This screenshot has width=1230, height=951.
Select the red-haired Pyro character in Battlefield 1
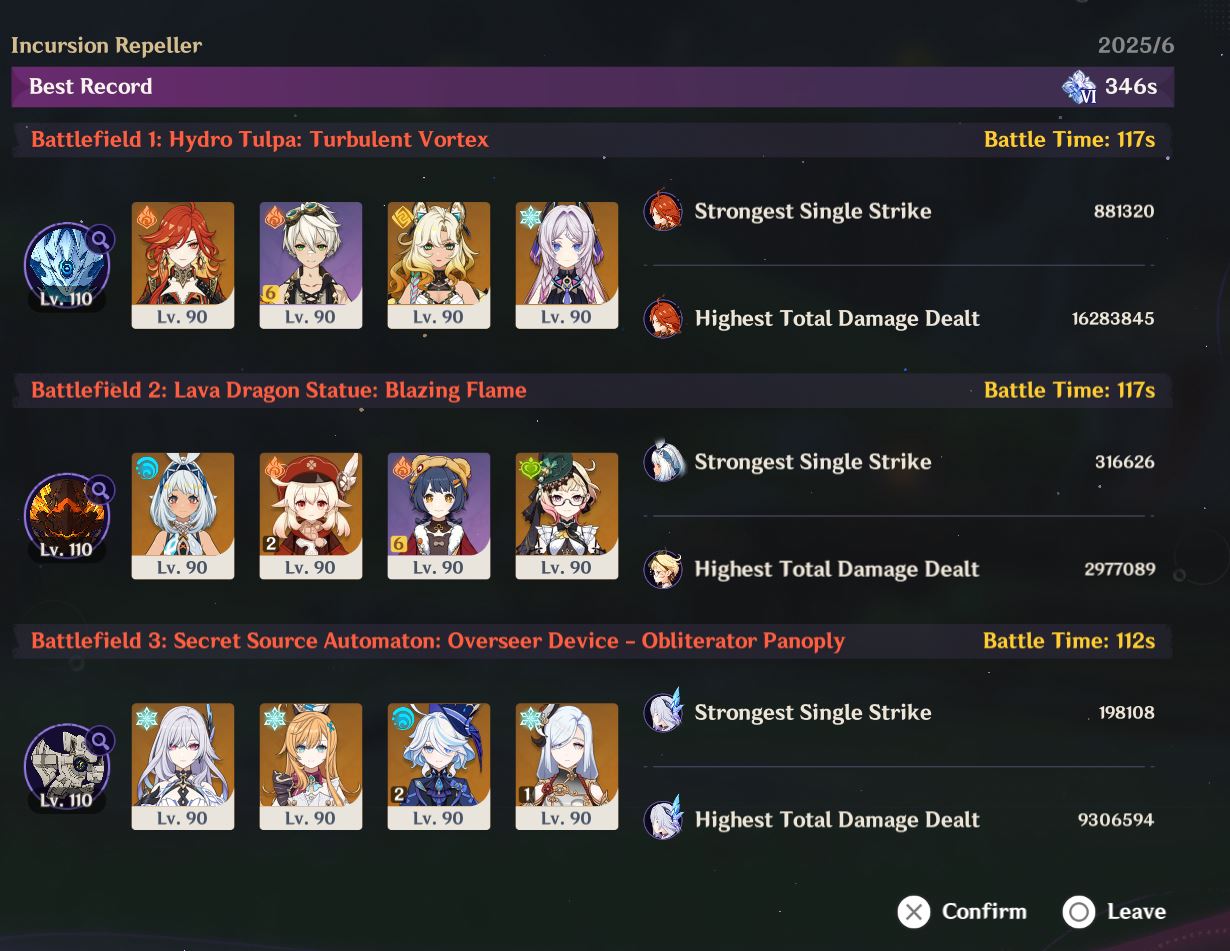183,265
